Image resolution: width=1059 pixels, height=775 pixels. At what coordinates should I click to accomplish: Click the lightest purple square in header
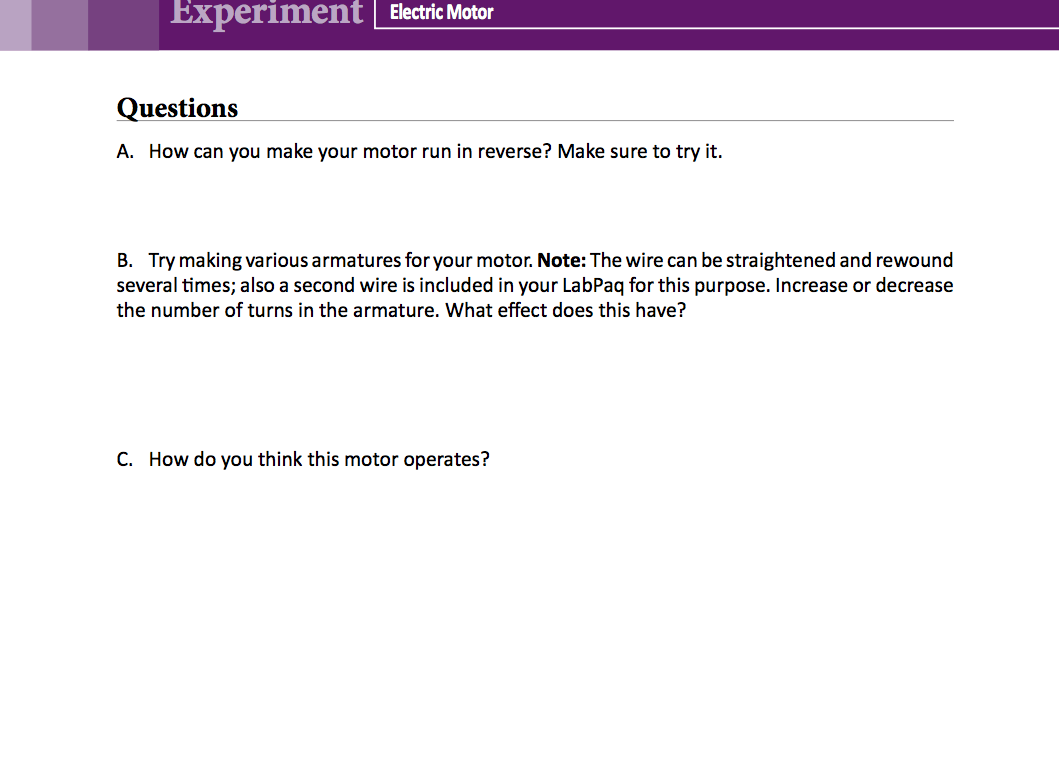tap(15, 24)
